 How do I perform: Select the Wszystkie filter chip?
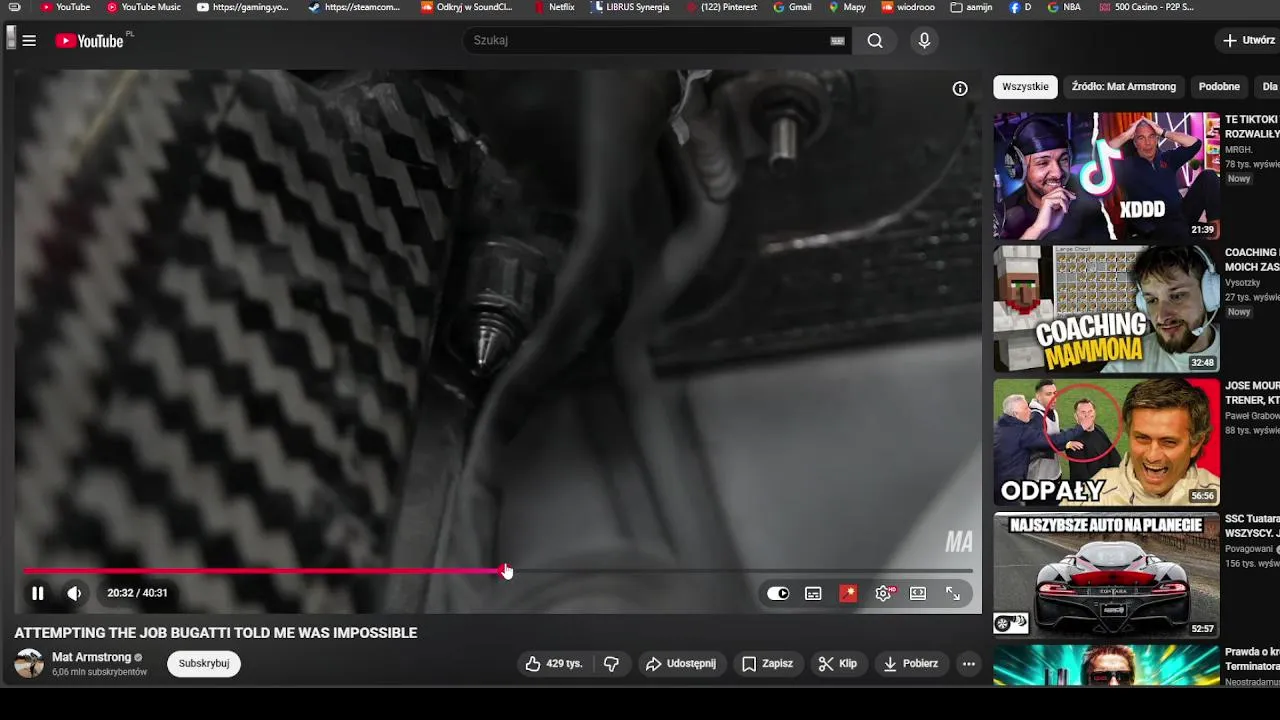pos(1025,87)
